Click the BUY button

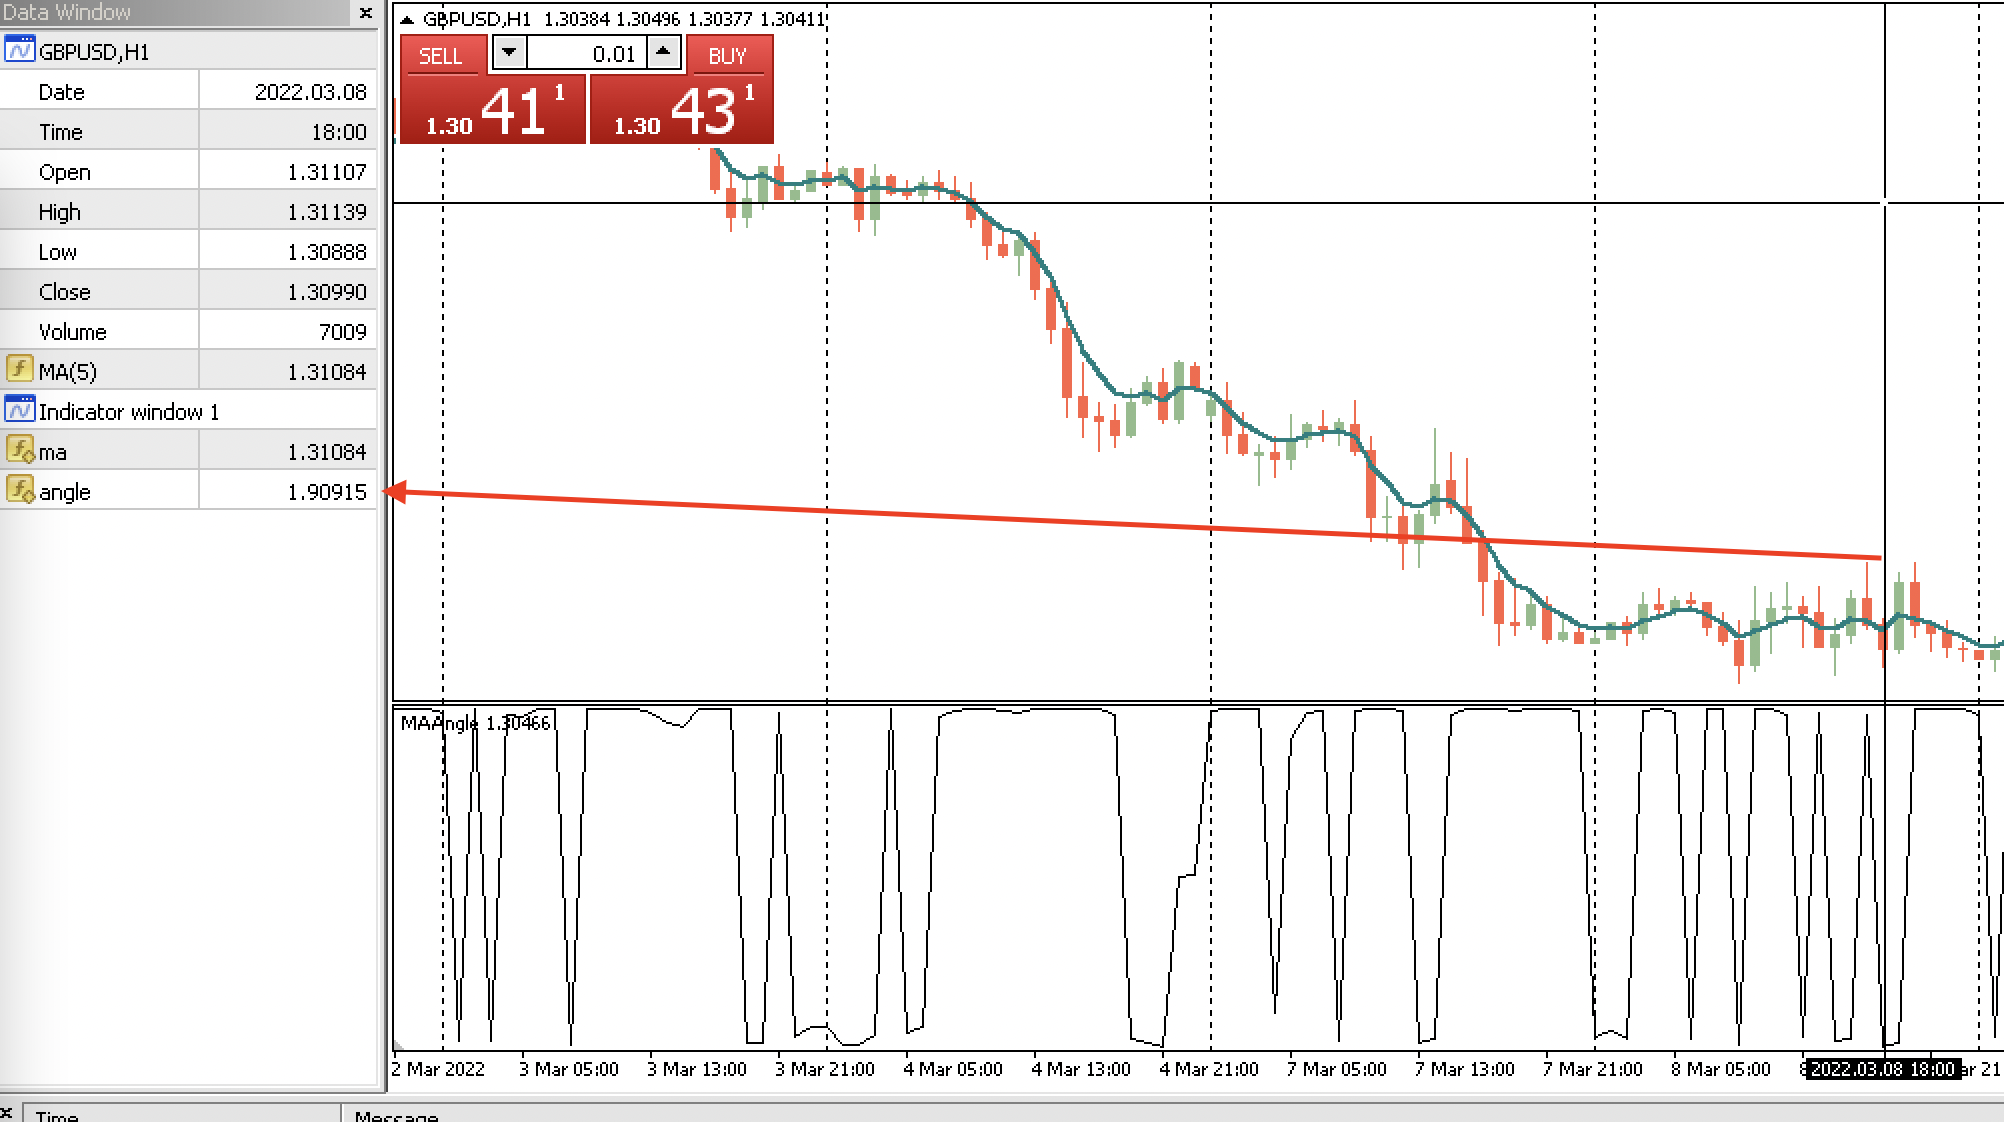coord(727,56)
